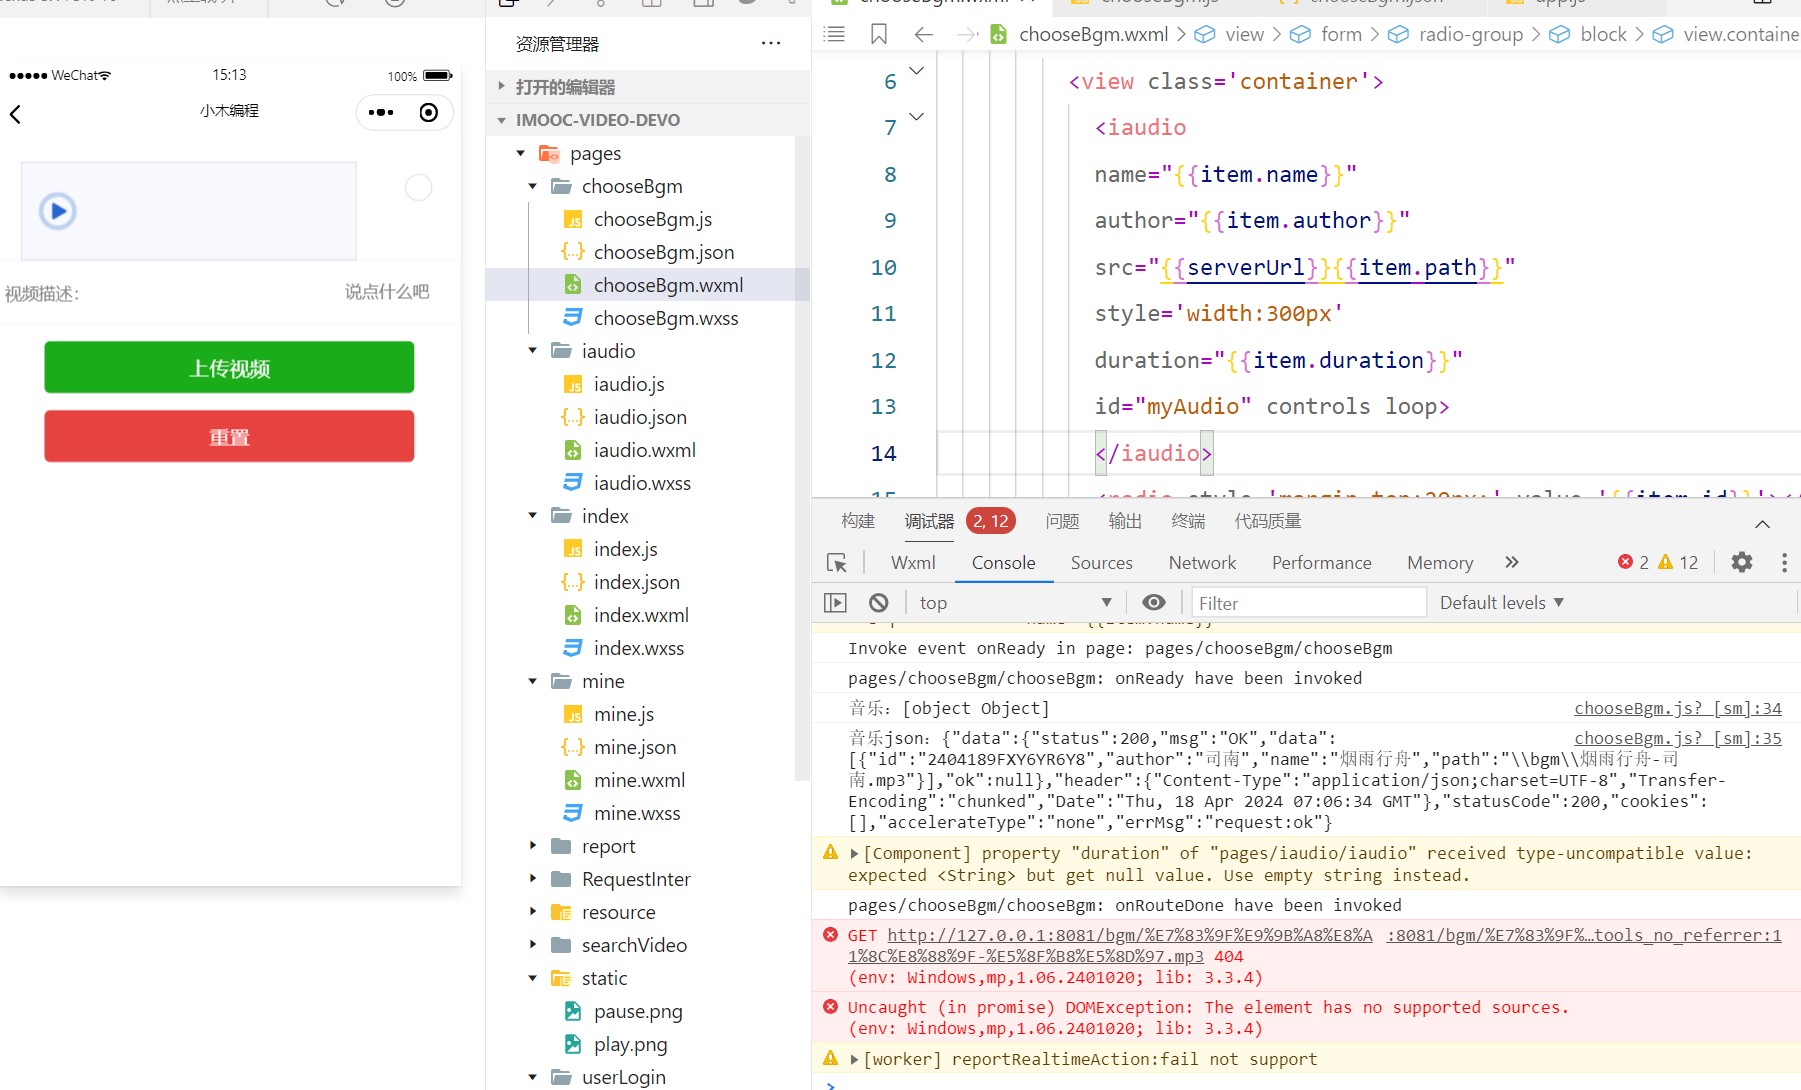1801x1090 pixels.
Task: Open the mini program three-dots menu
Action: pos(381,112)
